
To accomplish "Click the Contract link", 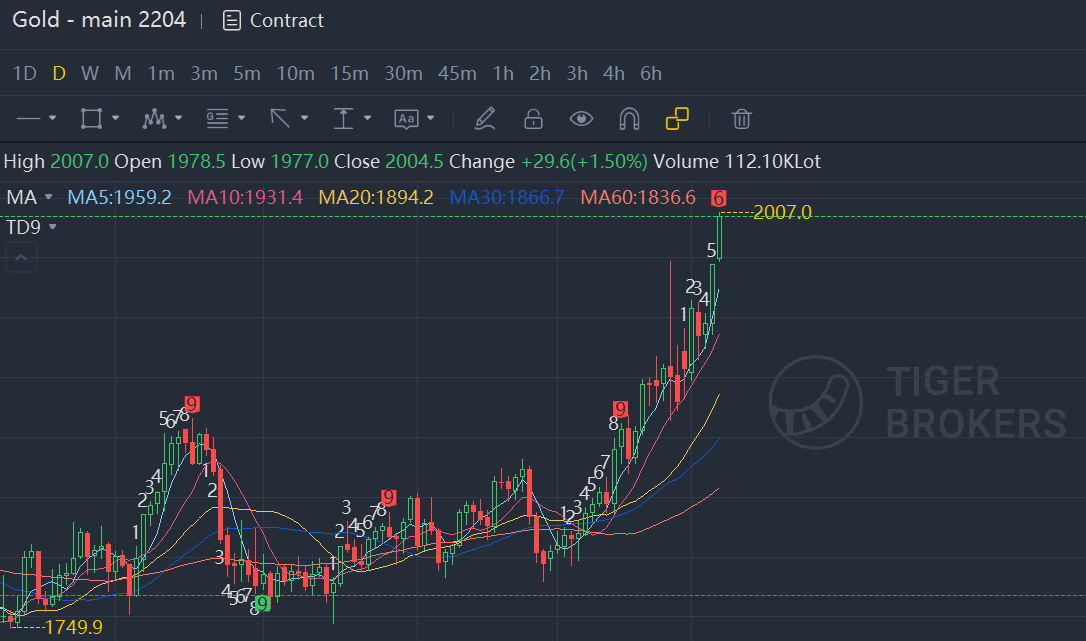I will click(286, 21).
